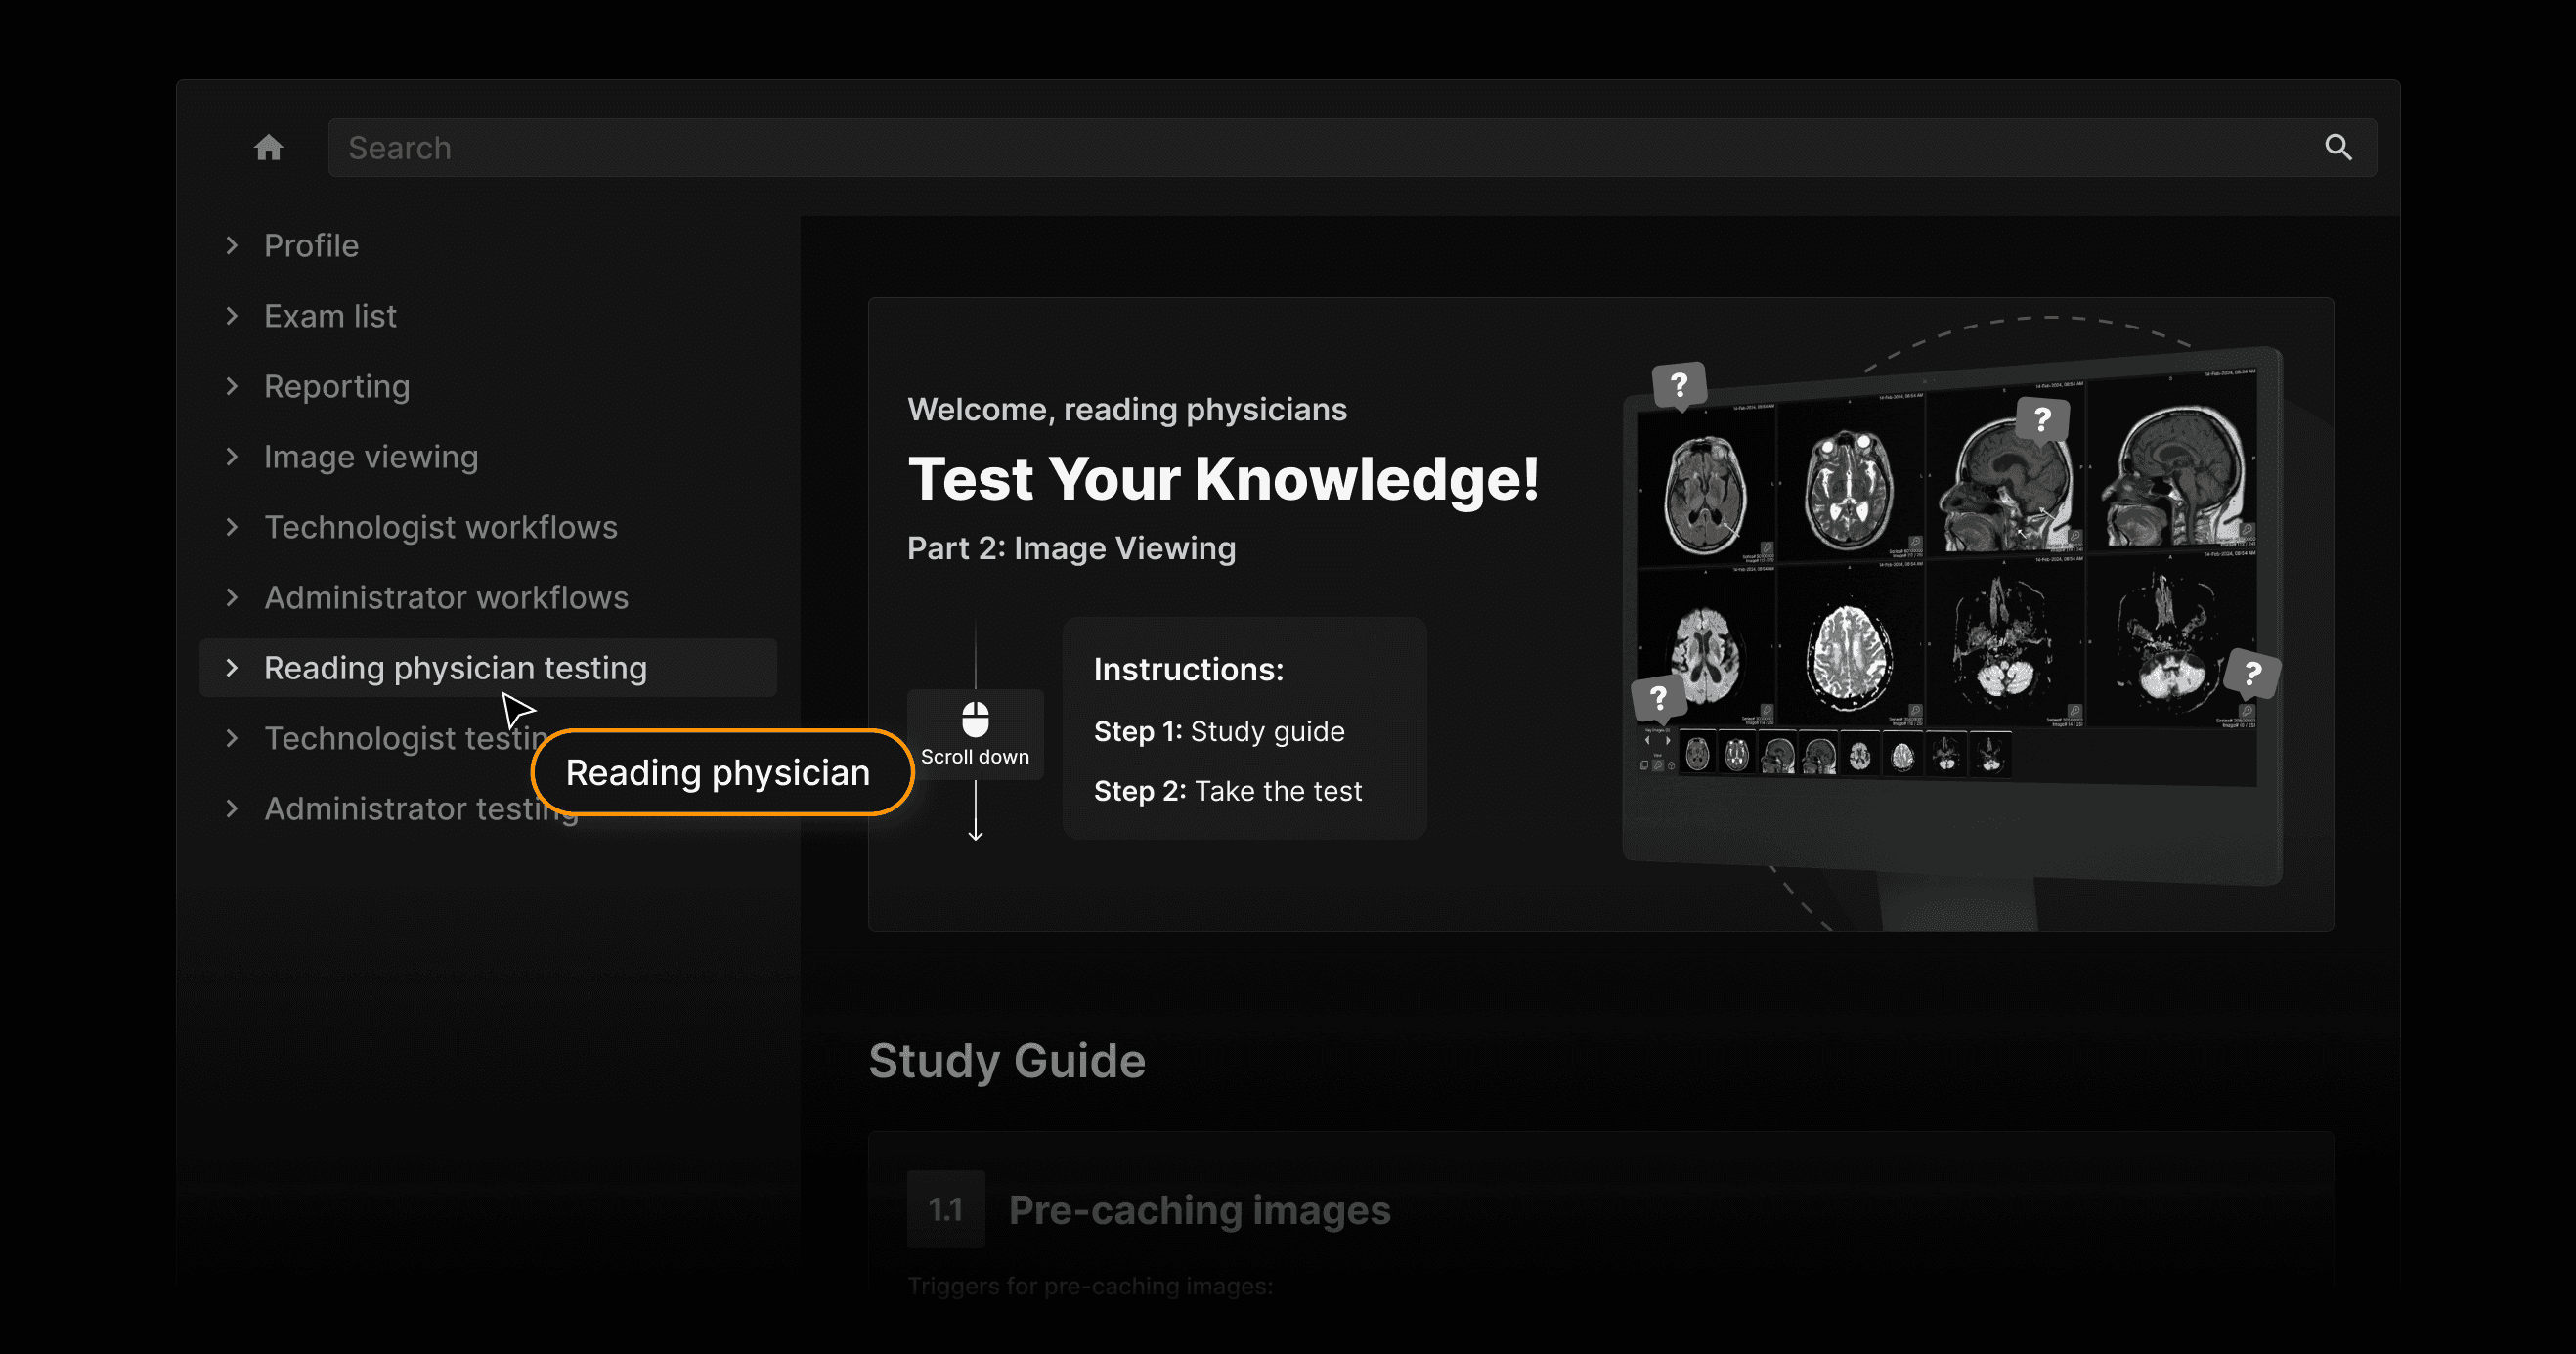Screen dimensions: 2576x1354
Task: Expand the Reporting chevron
Action: tap(232, 386)
